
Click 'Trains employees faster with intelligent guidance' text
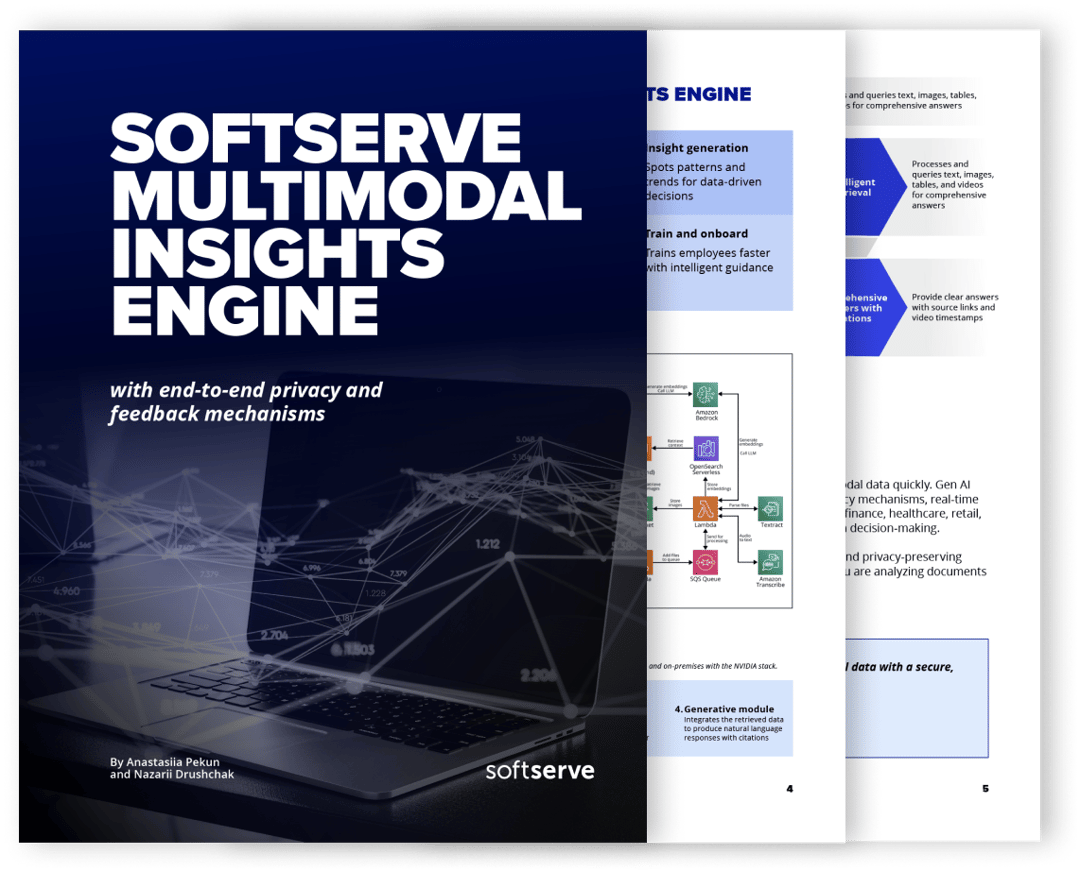point(709,260)
